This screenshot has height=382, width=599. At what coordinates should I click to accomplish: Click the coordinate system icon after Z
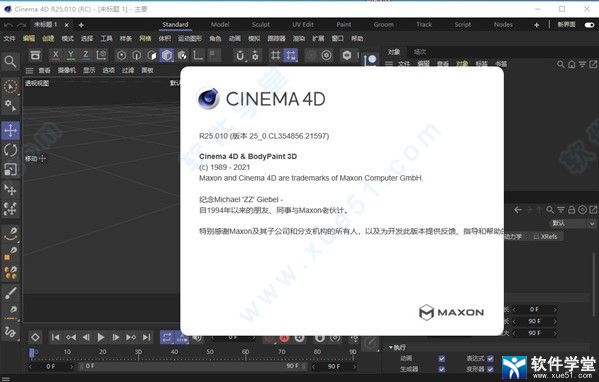click(x=101, y=55)
